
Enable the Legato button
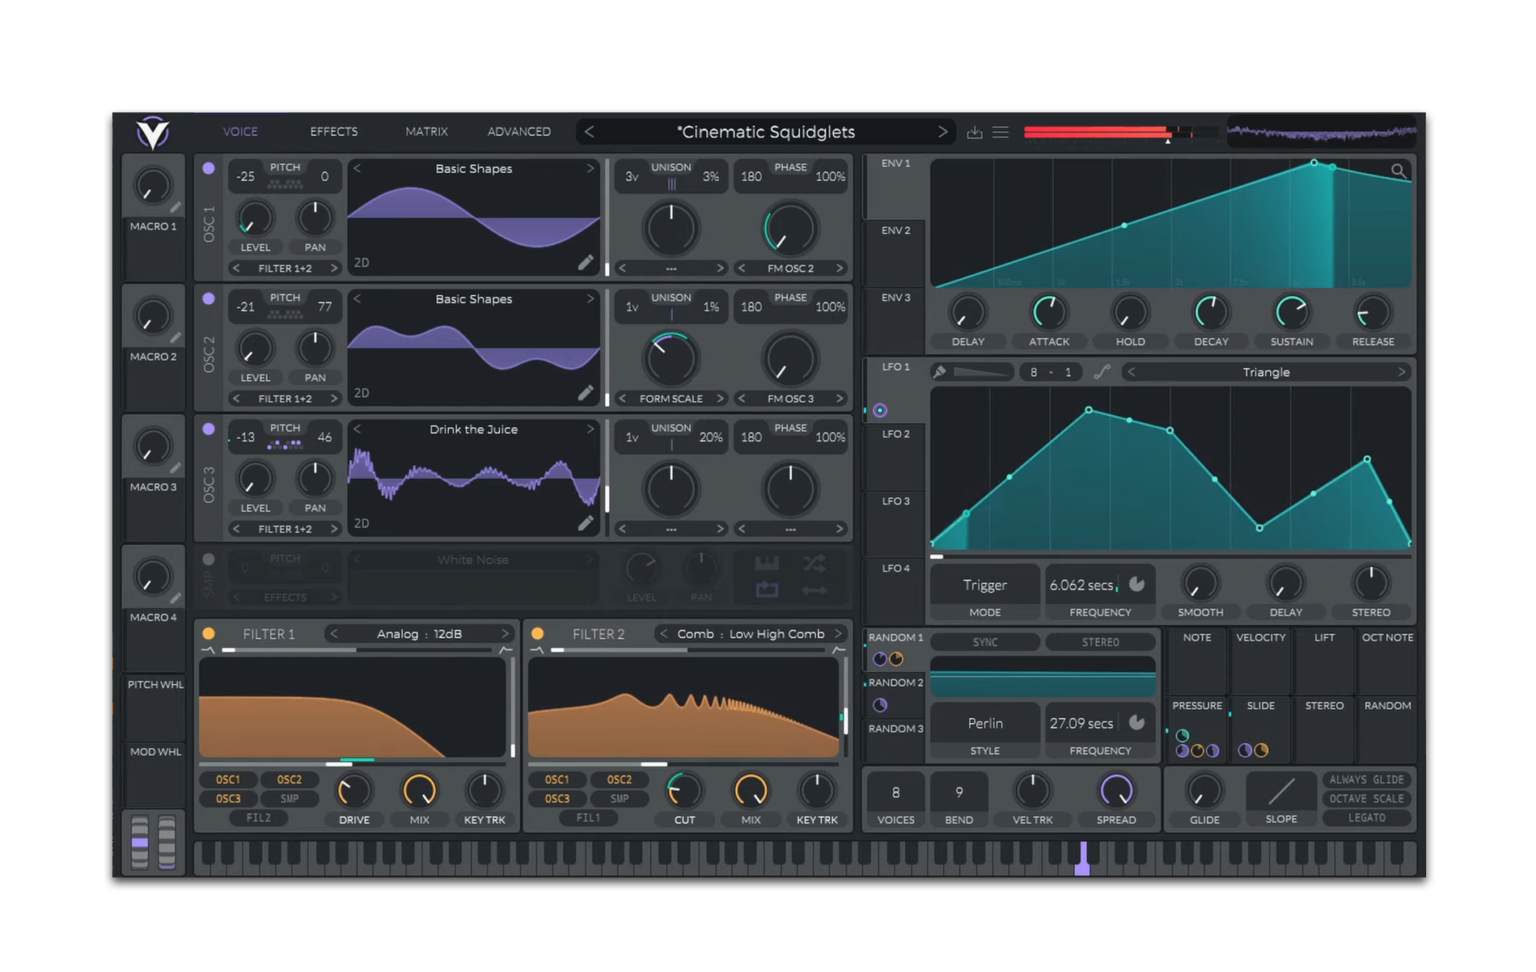click(1366, 818)
